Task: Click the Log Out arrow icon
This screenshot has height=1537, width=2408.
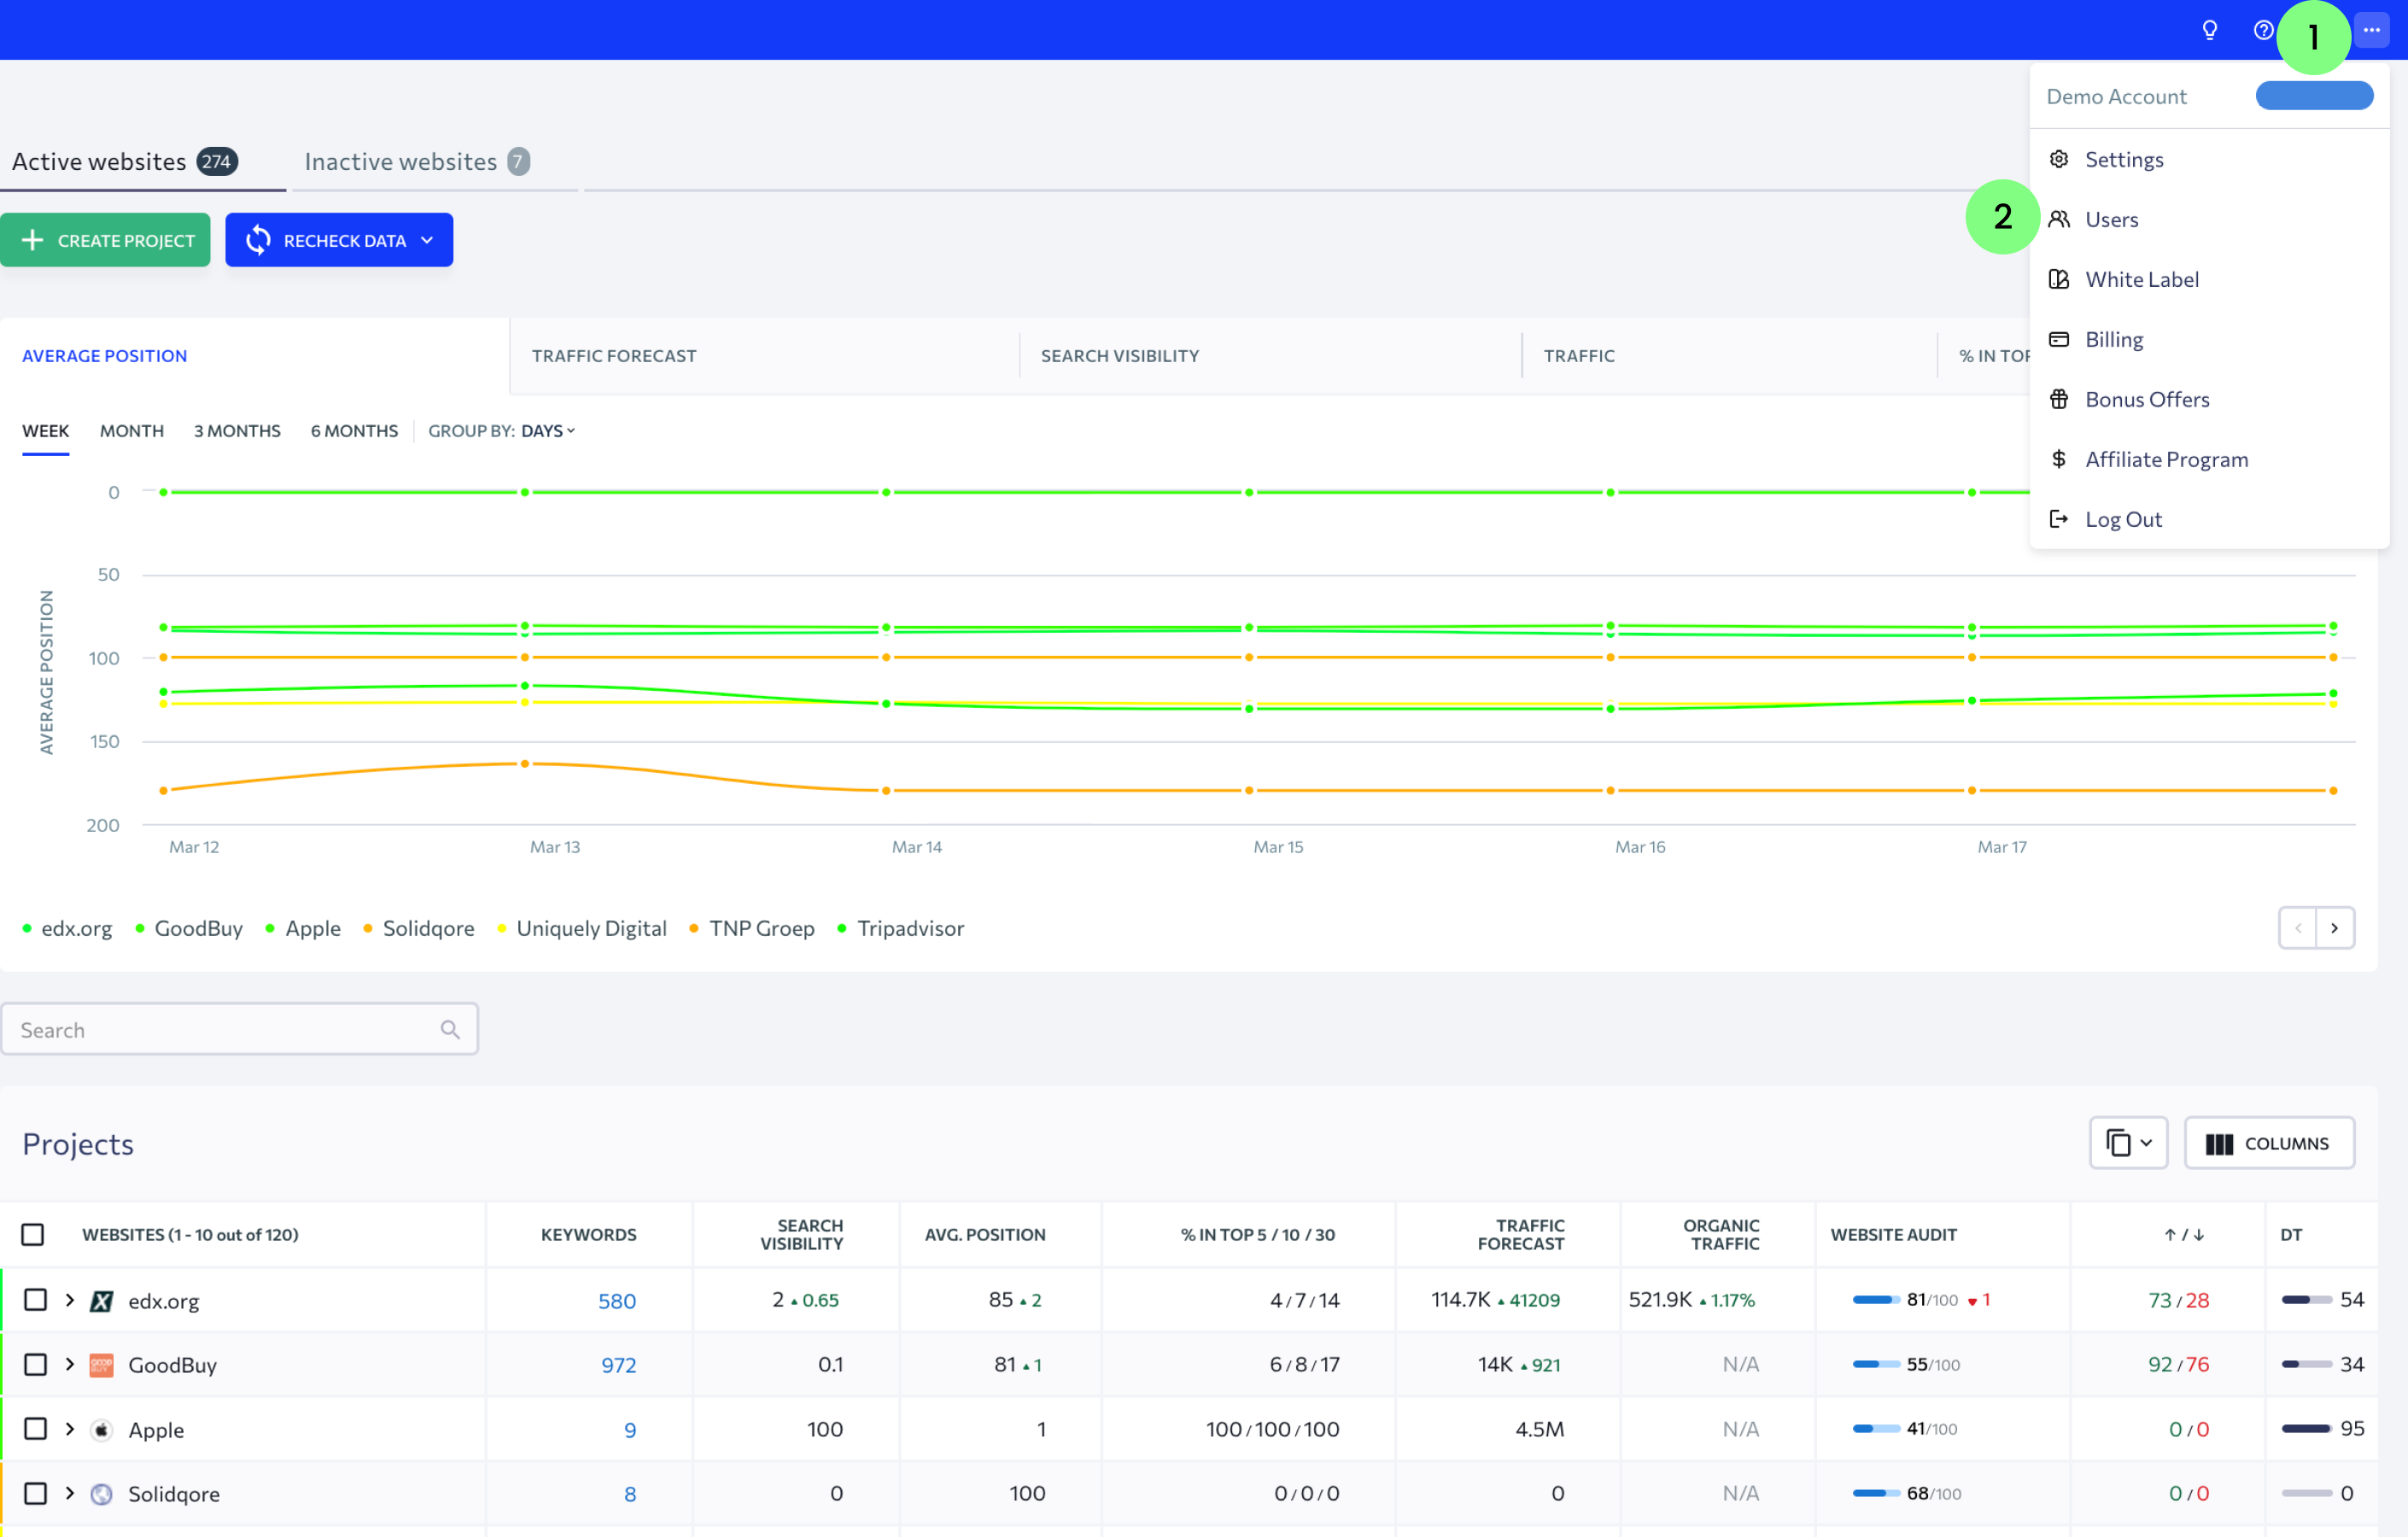Action: [2058, 519]
